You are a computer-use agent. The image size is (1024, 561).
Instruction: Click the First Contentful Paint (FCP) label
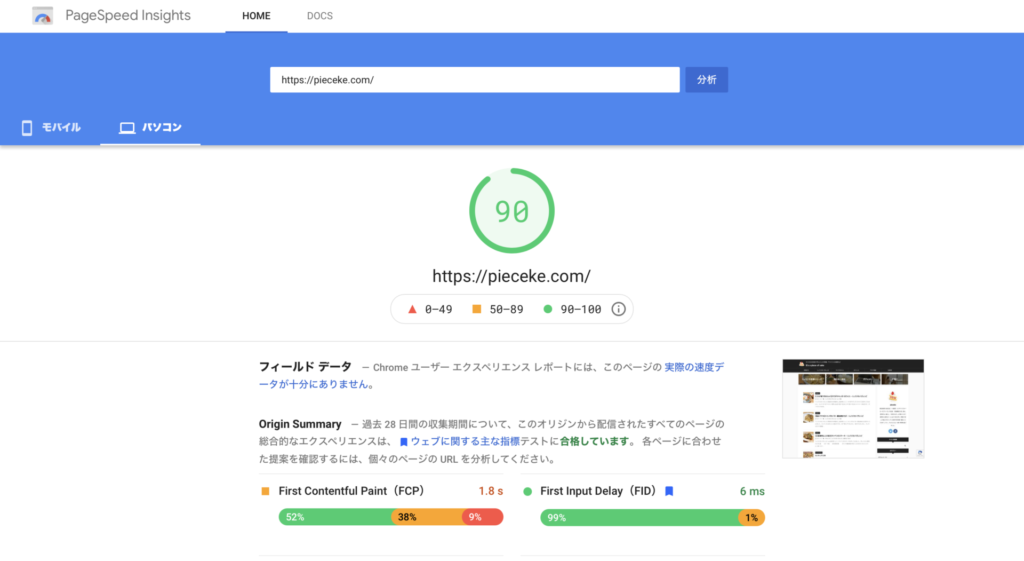click(351, 491)
